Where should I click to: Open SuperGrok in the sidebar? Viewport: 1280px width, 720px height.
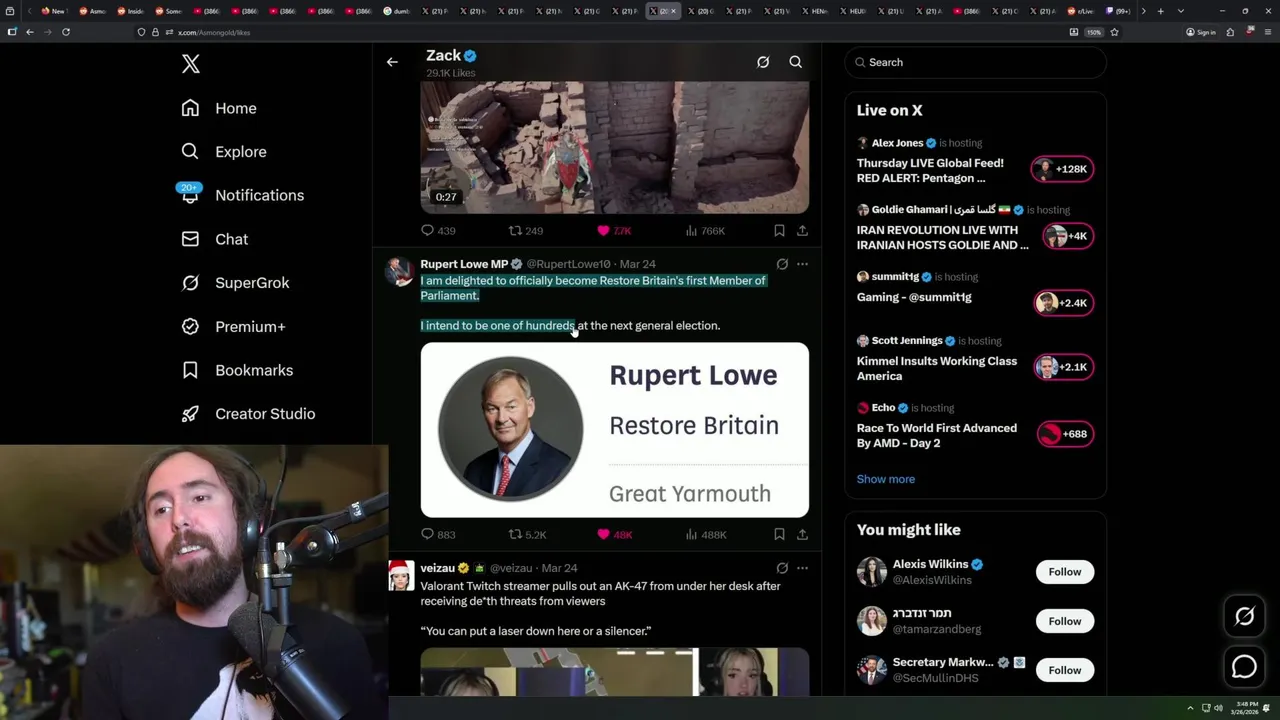235,283
